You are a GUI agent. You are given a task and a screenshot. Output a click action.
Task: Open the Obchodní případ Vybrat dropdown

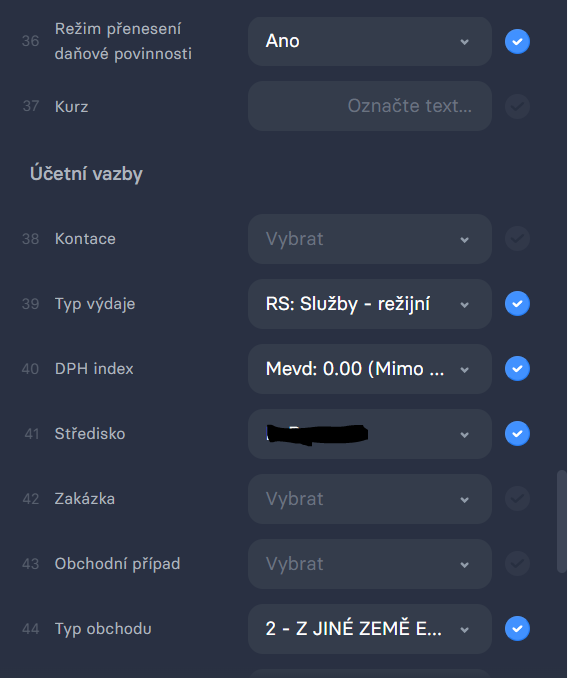pos(370,564)
